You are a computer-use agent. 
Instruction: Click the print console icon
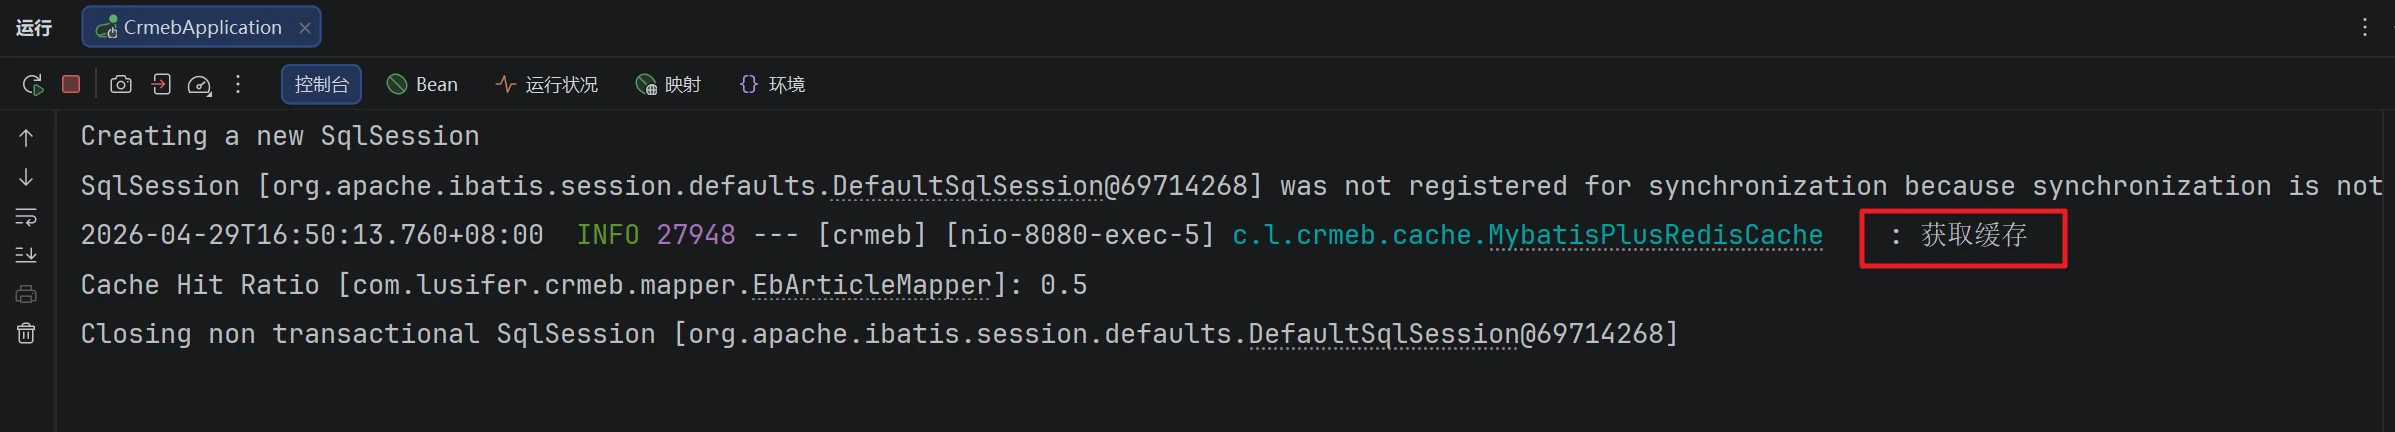[26, 294]
